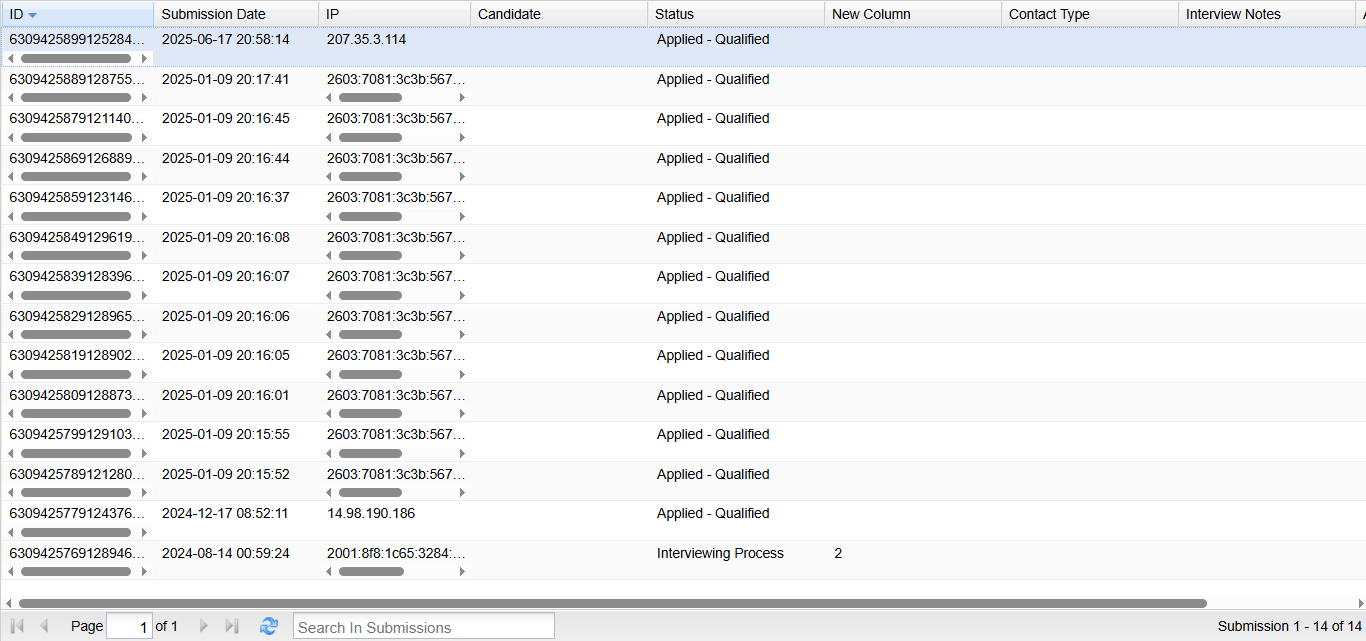Screen dimensions: 1366x641
Task: Focus the page number input box
Action: (129, 627)
